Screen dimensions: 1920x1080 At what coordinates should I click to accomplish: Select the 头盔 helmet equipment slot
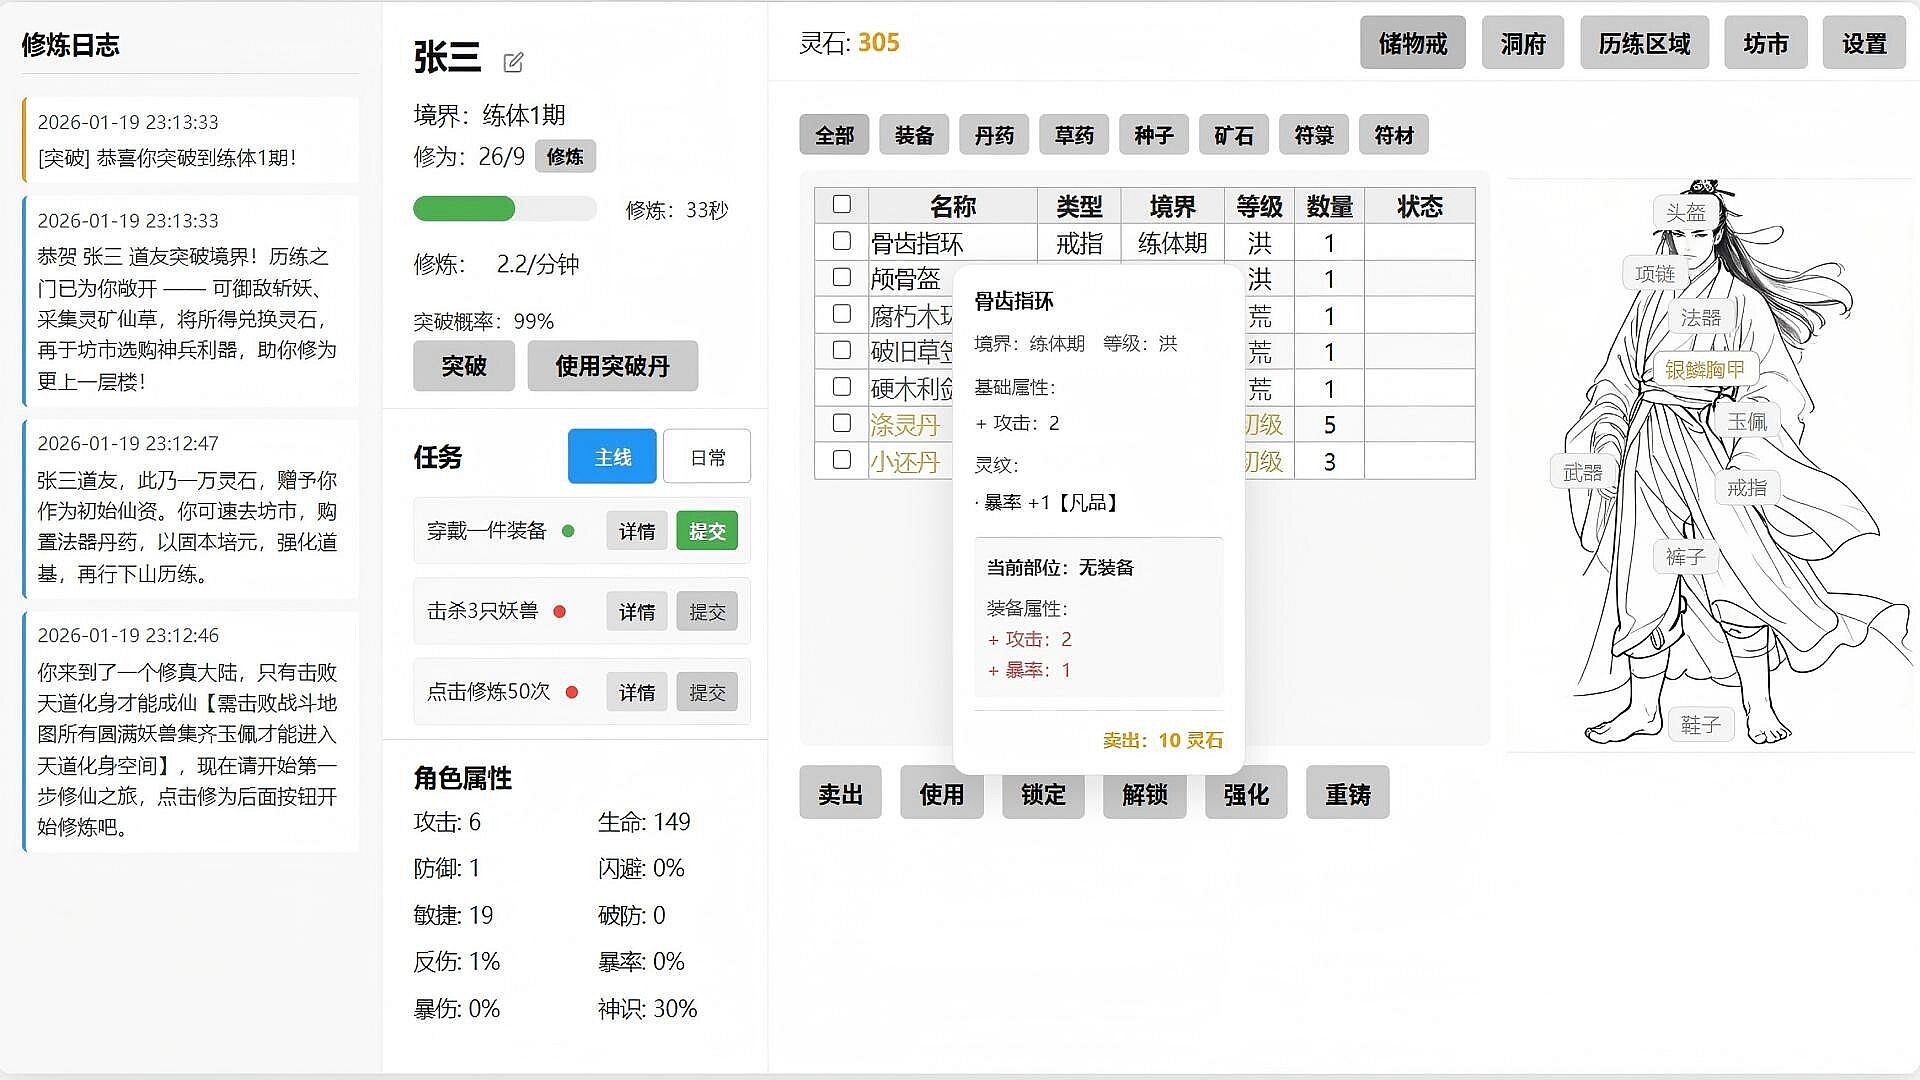1685,212
